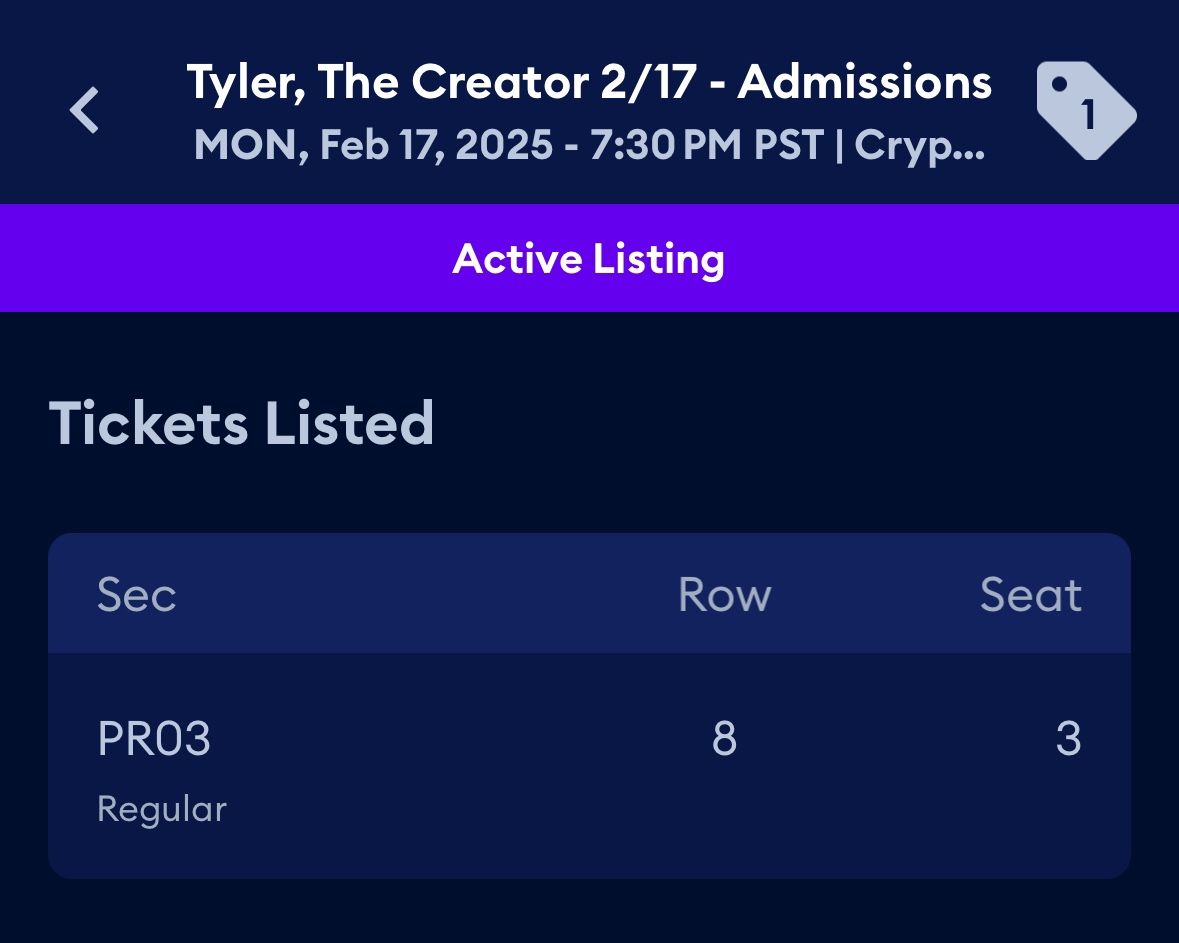The width and height of the screenshot is (1179, 943).
Task: Click the Active Listing purple banner
Action: 589,258
